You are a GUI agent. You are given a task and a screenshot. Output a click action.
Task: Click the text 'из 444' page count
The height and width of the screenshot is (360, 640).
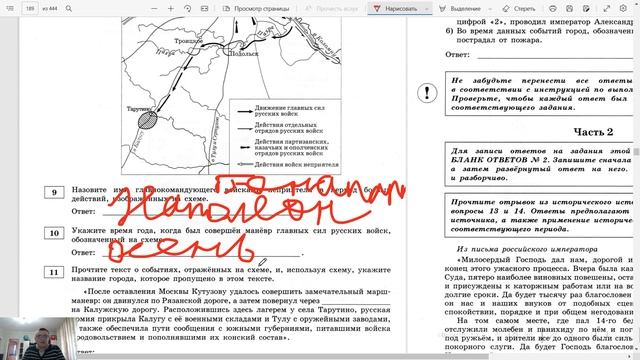pyautogui.click(x=50, y=8)
